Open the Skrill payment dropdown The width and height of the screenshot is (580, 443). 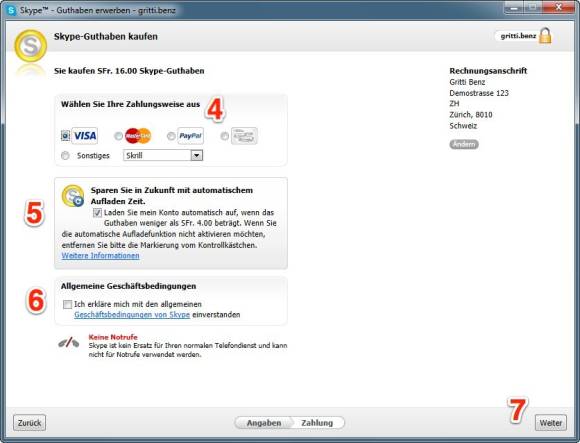click(x=163, y=156)
